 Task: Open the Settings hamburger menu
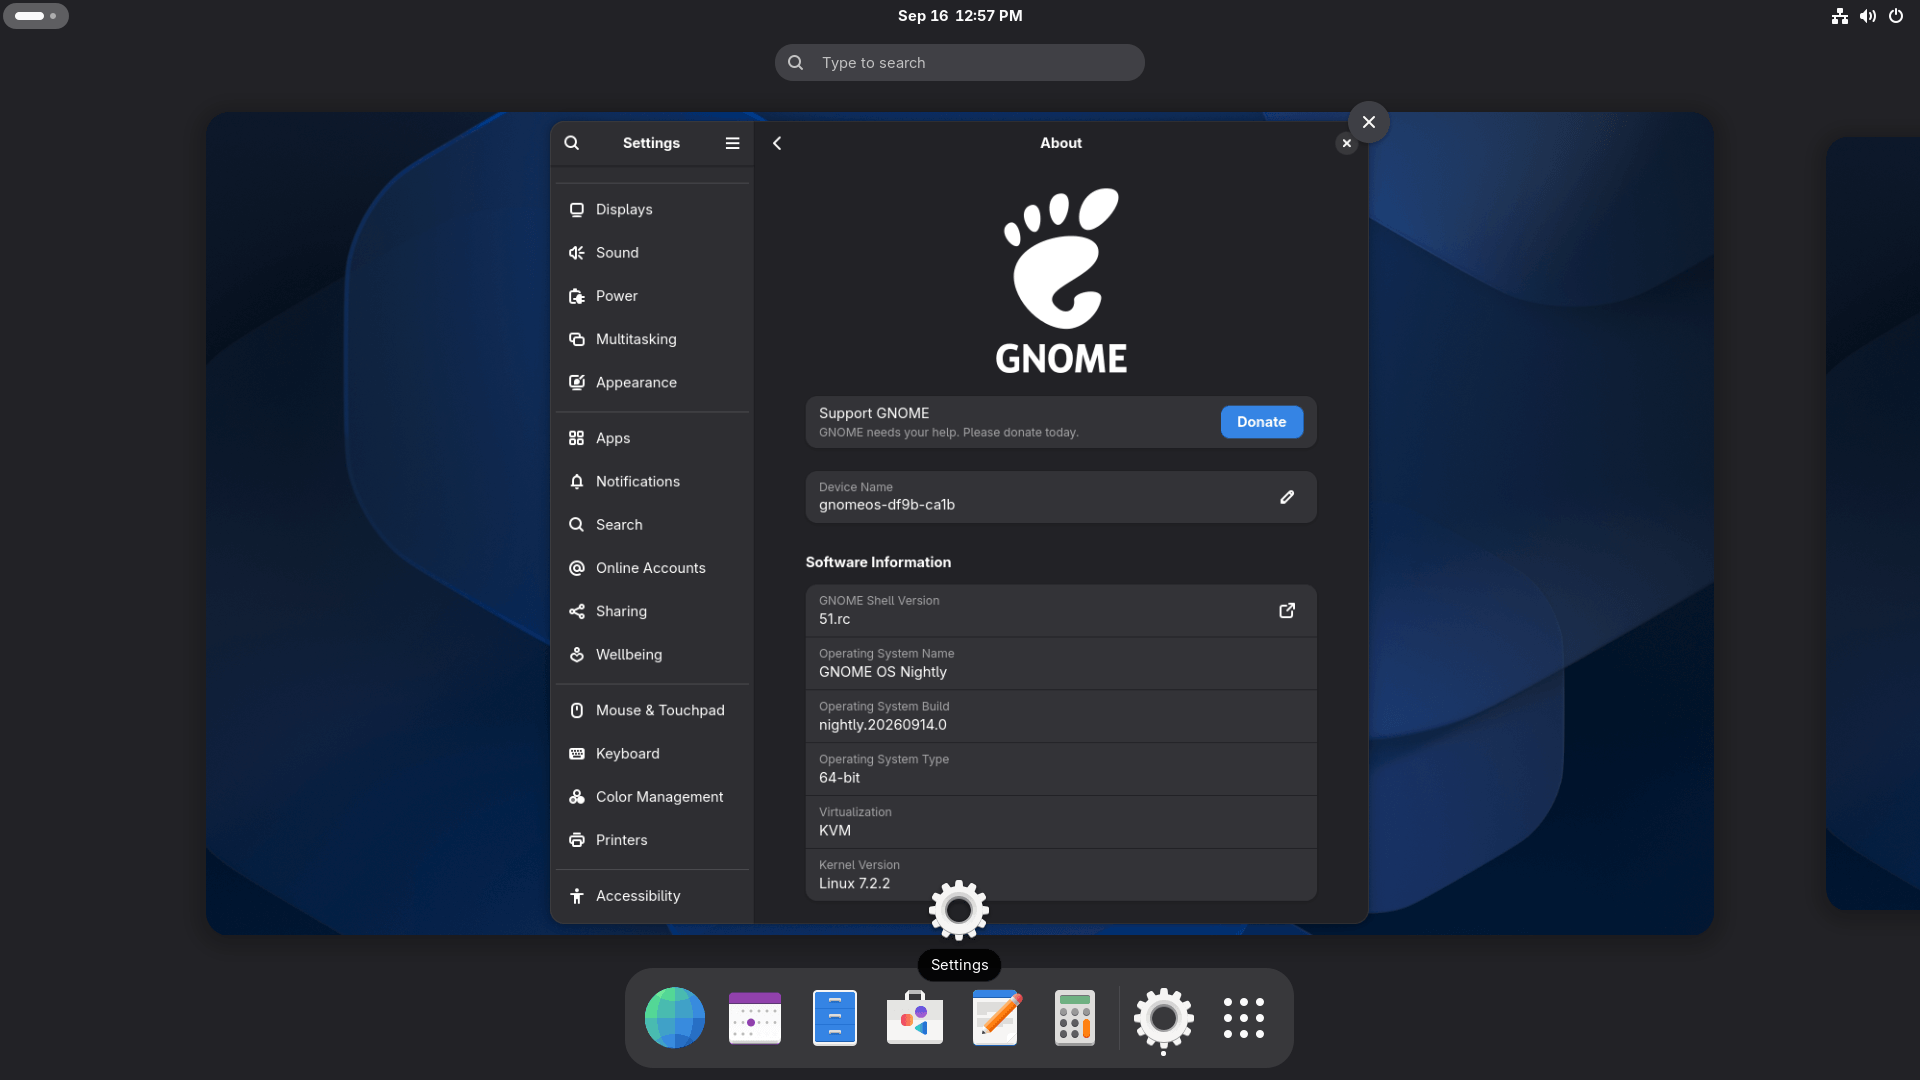[x=732, y=143]
